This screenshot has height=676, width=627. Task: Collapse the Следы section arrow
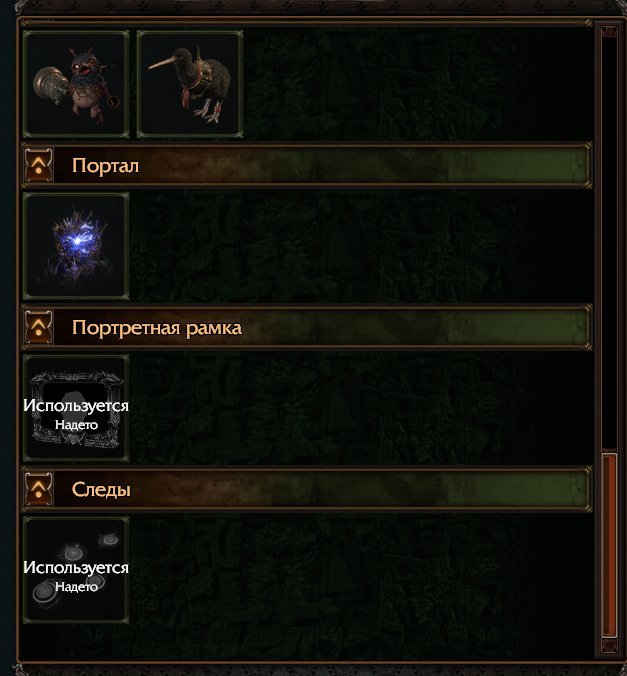point(39,489)
